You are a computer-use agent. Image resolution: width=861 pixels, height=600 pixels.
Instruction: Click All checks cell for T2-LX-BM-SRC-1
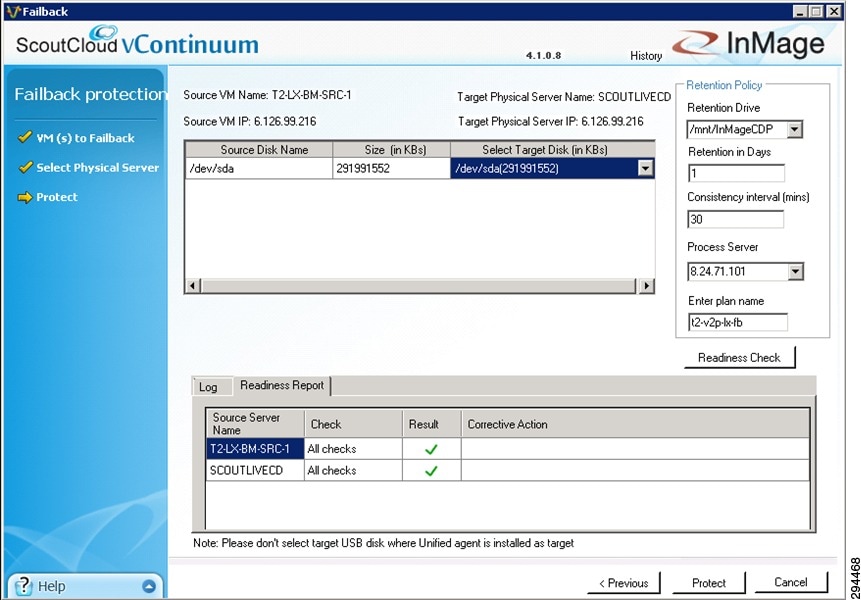coord(353,448)
